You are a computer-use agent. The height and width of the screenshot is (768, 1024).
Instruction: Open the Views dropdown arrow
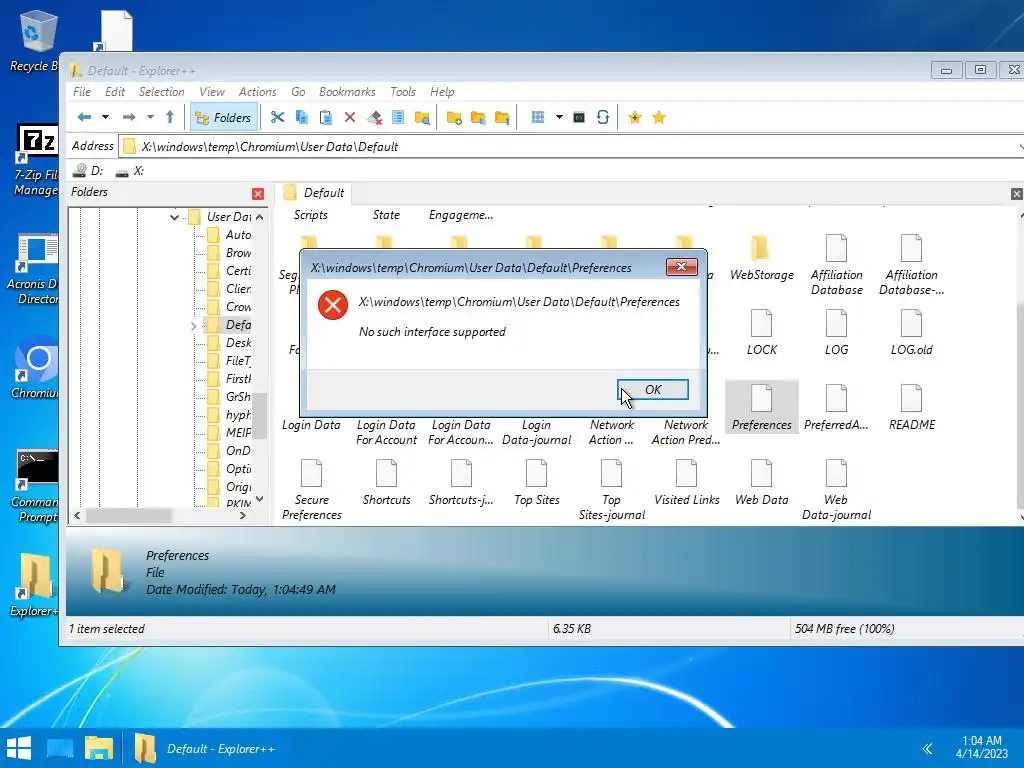tap(559, 118)
